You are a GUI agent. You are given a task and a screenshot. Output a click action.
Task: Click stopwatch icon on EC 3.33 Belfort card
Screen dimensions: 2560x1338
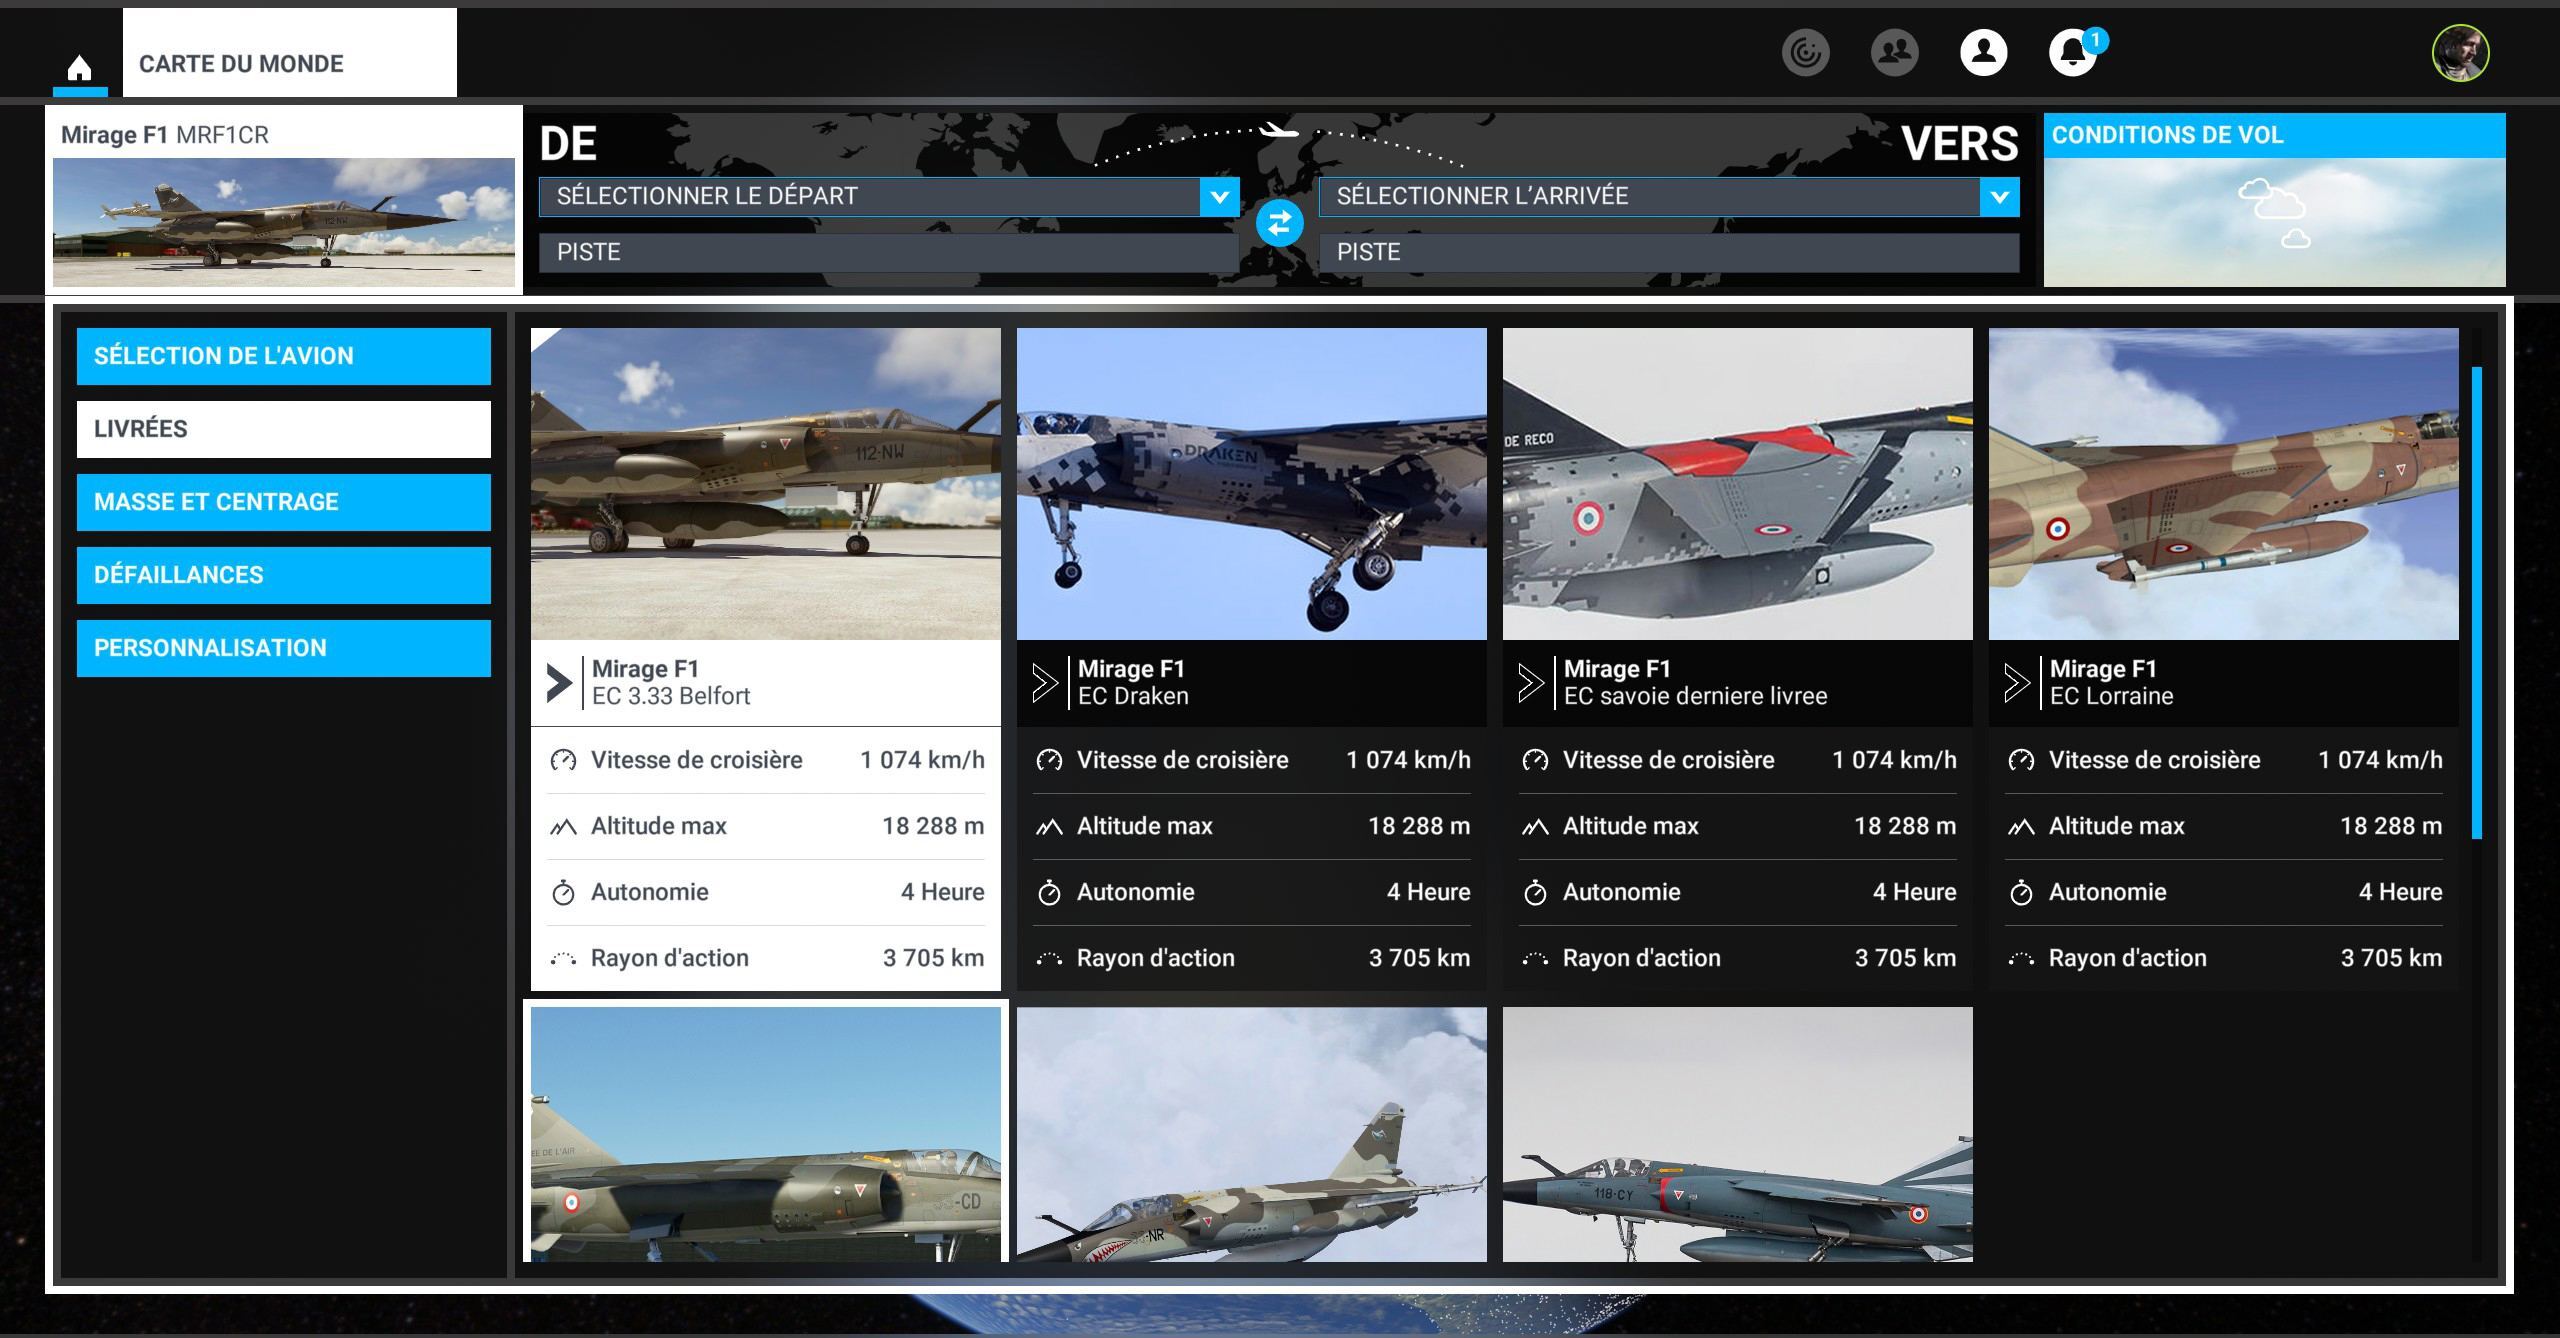(x=563, y=892)
